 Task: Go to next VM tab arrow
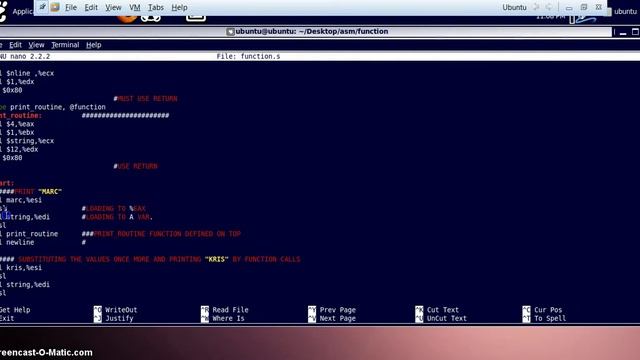(549, 7)
